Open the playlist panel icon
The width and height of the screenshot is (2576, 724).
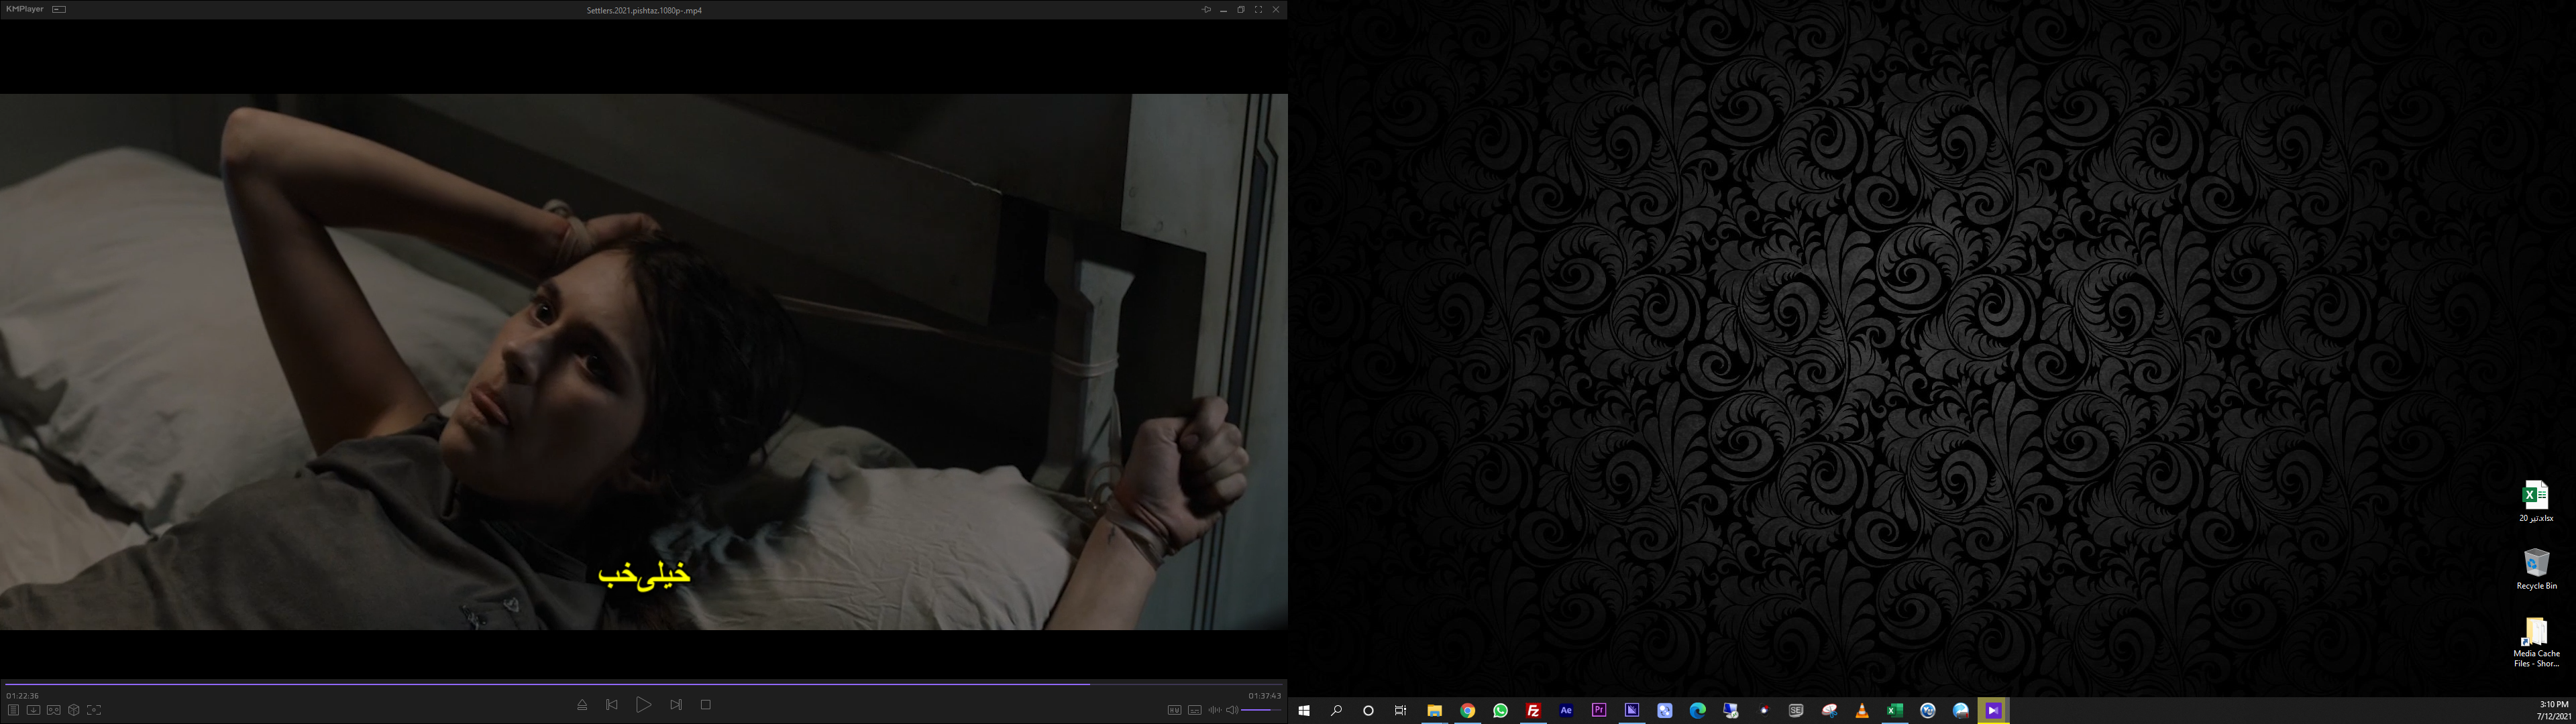point(13,710)
